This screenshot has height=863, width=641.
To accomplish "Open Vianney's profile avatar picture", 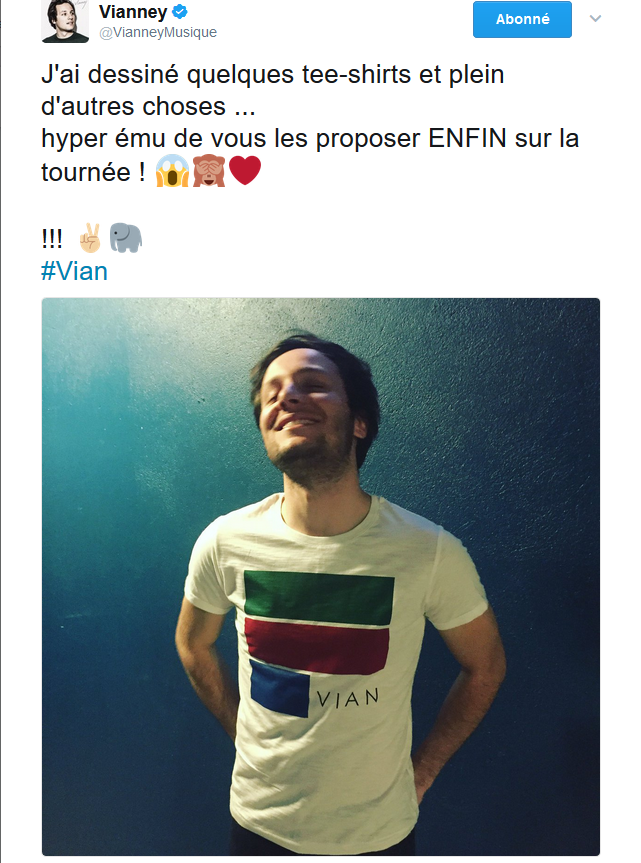I will (x=65, y=21).
